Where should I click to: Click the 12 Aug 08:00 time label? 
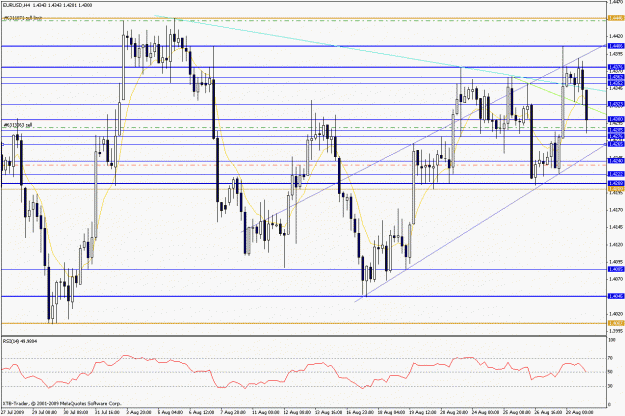(x=297, y=412)
